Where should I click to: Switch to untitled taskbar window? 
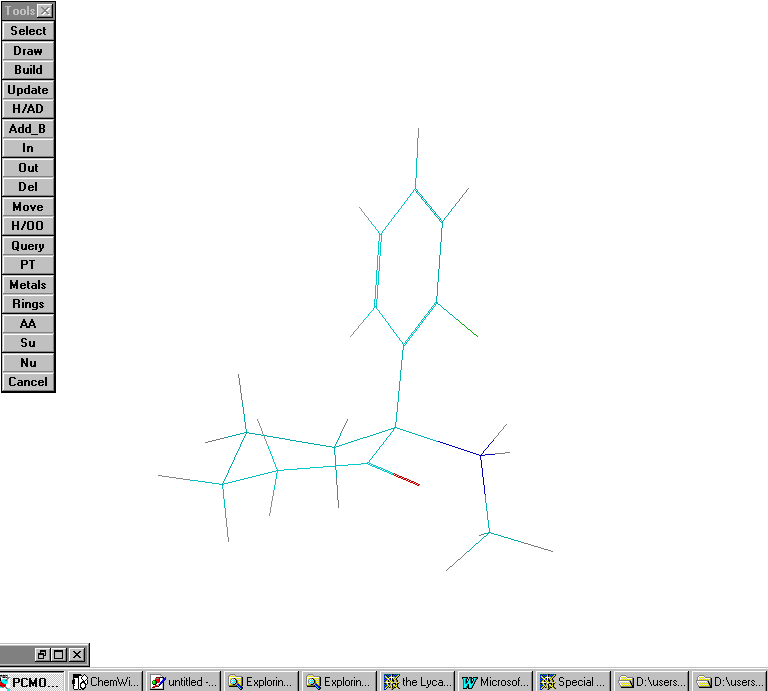pyautogui.click(x=183, y=682)
